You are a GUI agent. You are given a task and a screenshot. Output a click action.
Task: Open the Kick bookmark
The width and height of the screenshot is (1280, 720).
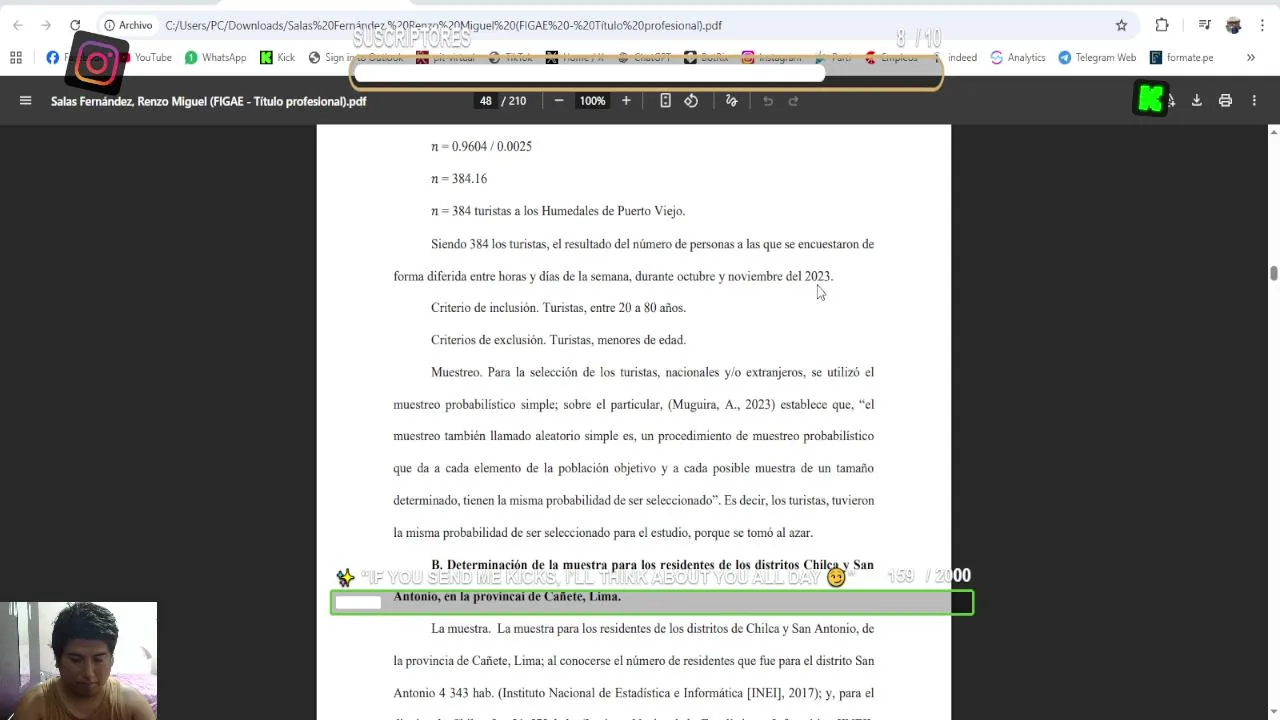pyautogui.click(x=277, y=58)
